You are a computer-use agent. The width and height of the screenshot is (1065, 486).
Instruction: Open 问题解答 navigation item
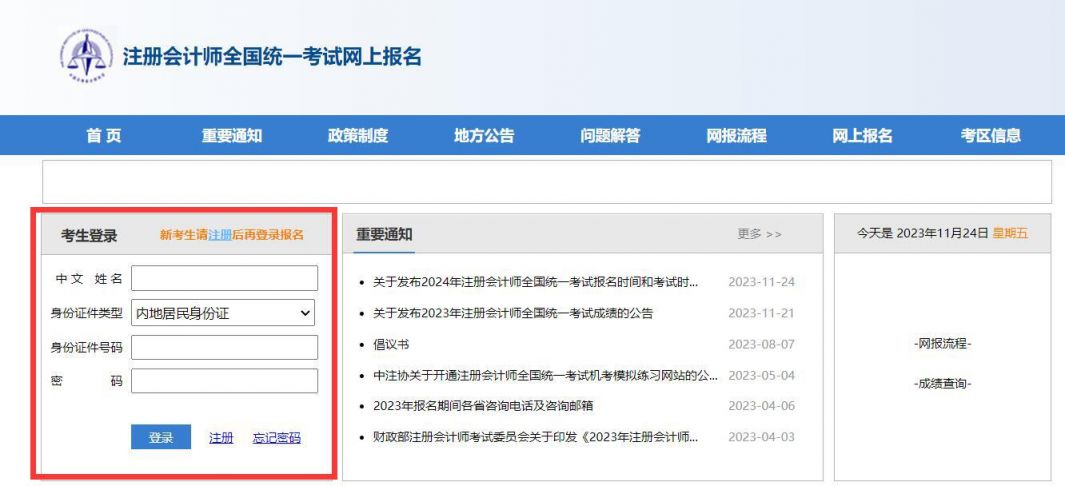[610, 136]
